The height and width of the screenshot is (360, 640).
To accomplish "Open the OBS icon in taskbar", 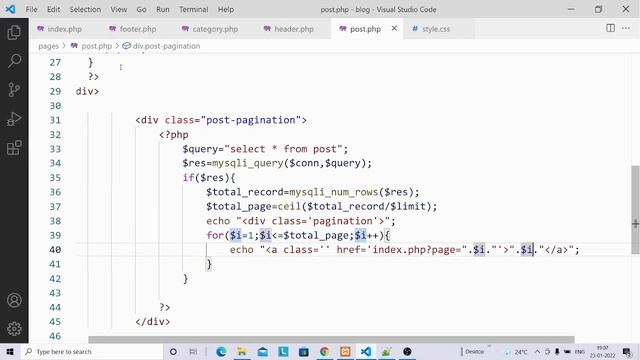I will [x=407, y=351].
